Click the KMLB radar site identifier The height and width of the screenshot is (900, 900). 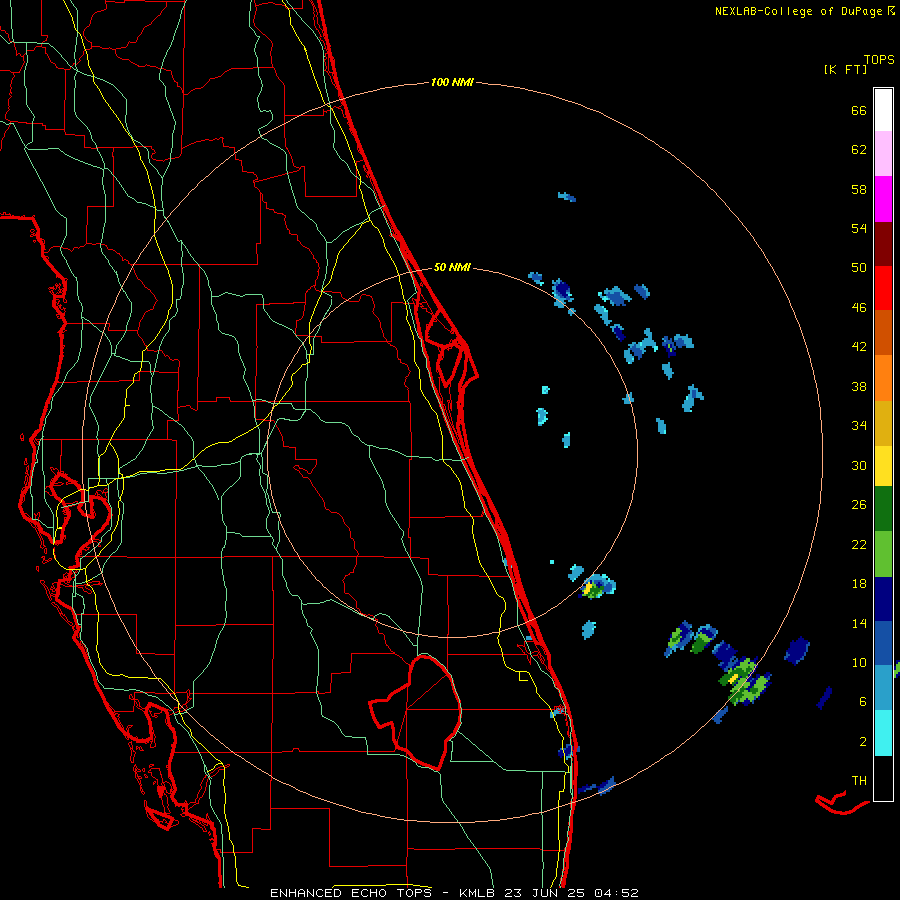coord(479,893)
